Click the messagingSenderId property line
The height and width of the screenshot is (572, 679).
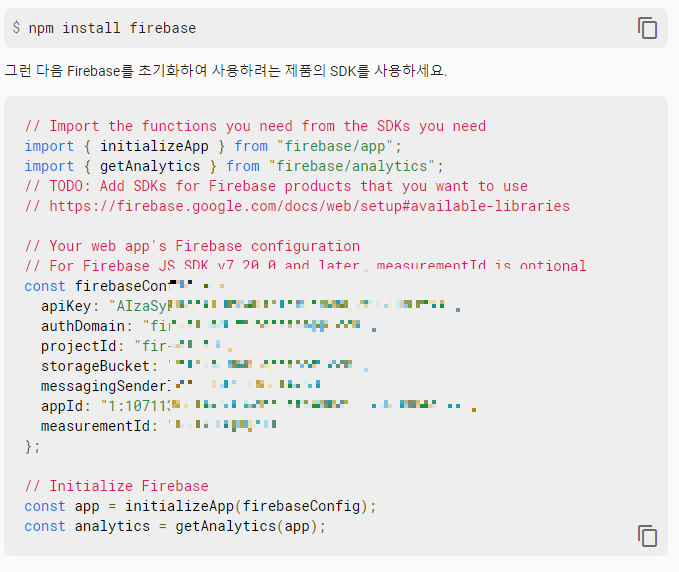click(x=181, y=386)
